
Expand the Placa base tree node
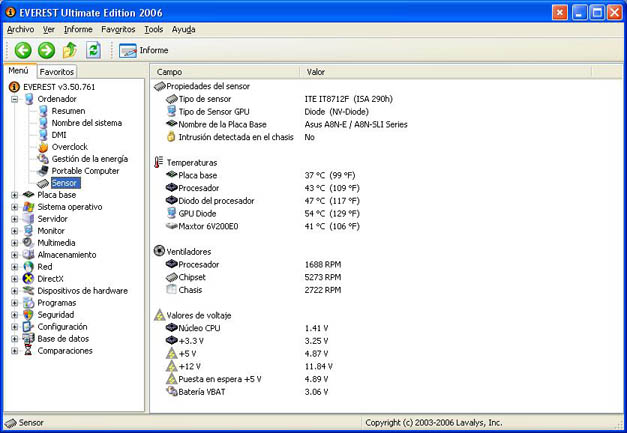[14, 195]
